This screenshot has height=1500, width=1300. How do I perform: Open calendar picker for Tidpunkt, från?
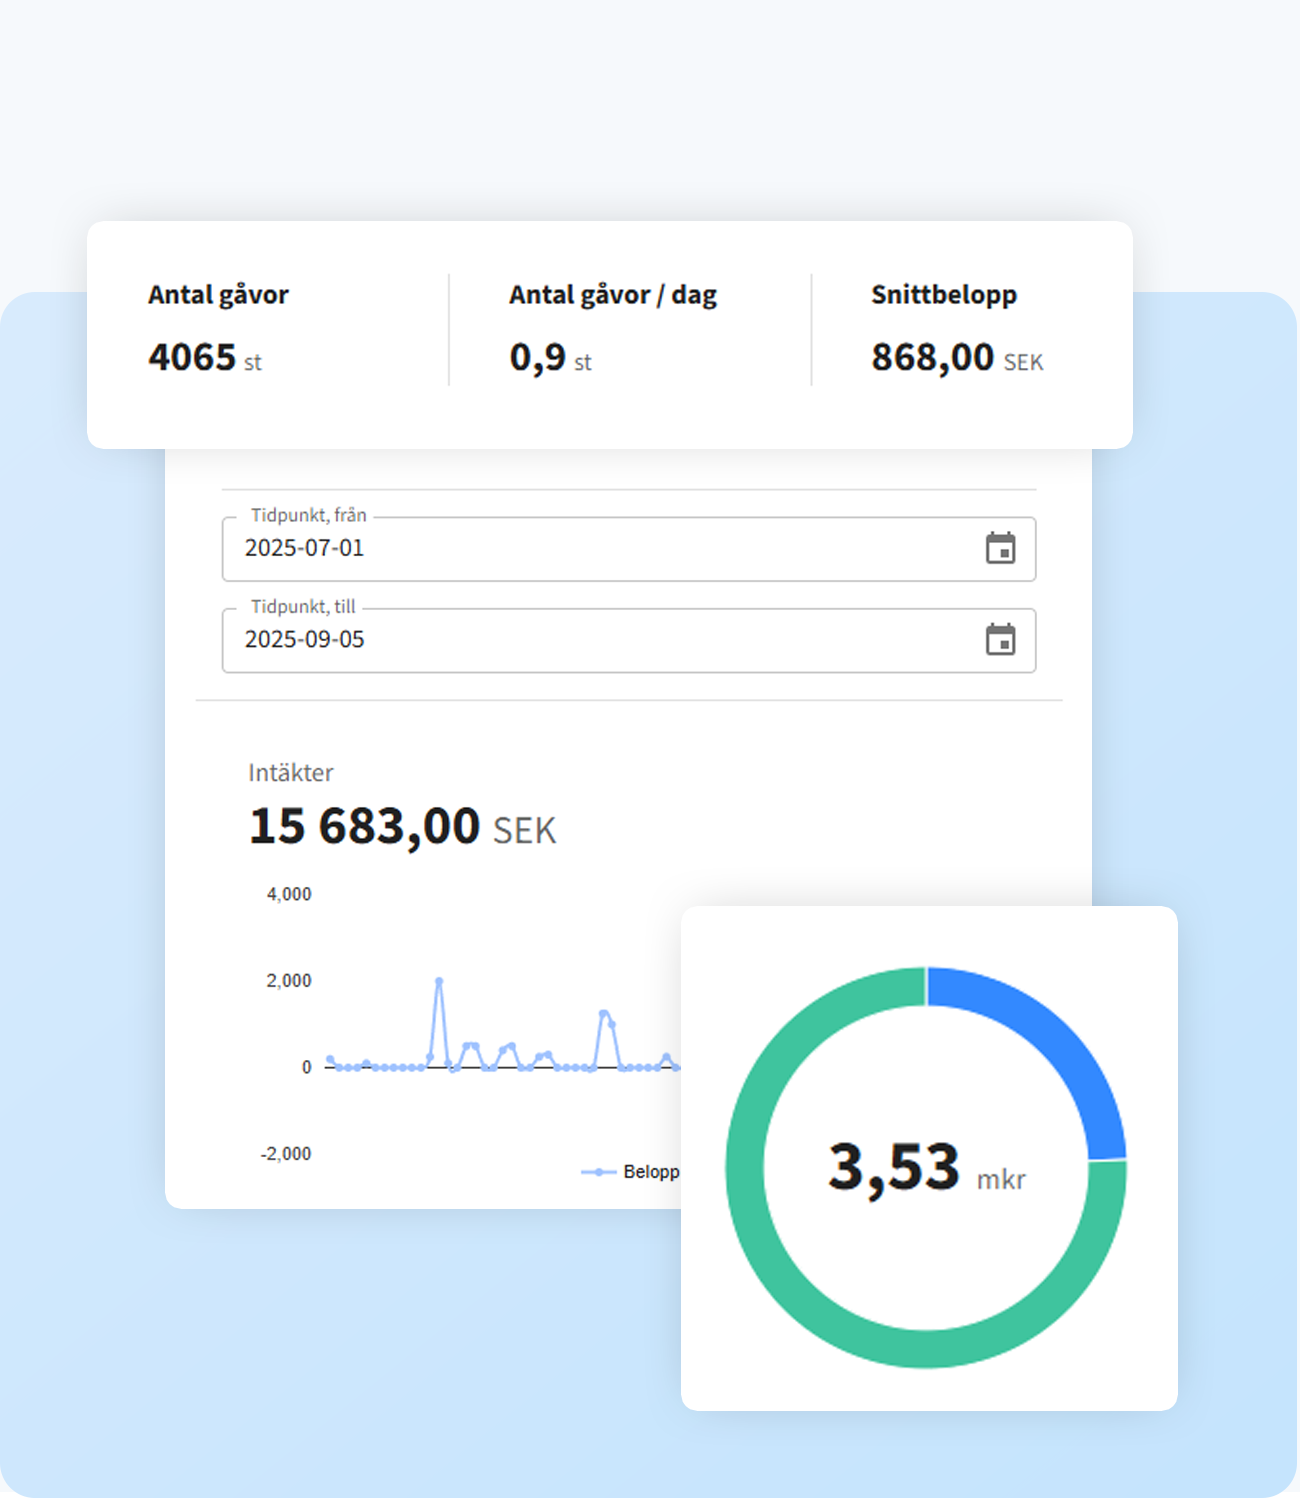(x=1000, y=548)
